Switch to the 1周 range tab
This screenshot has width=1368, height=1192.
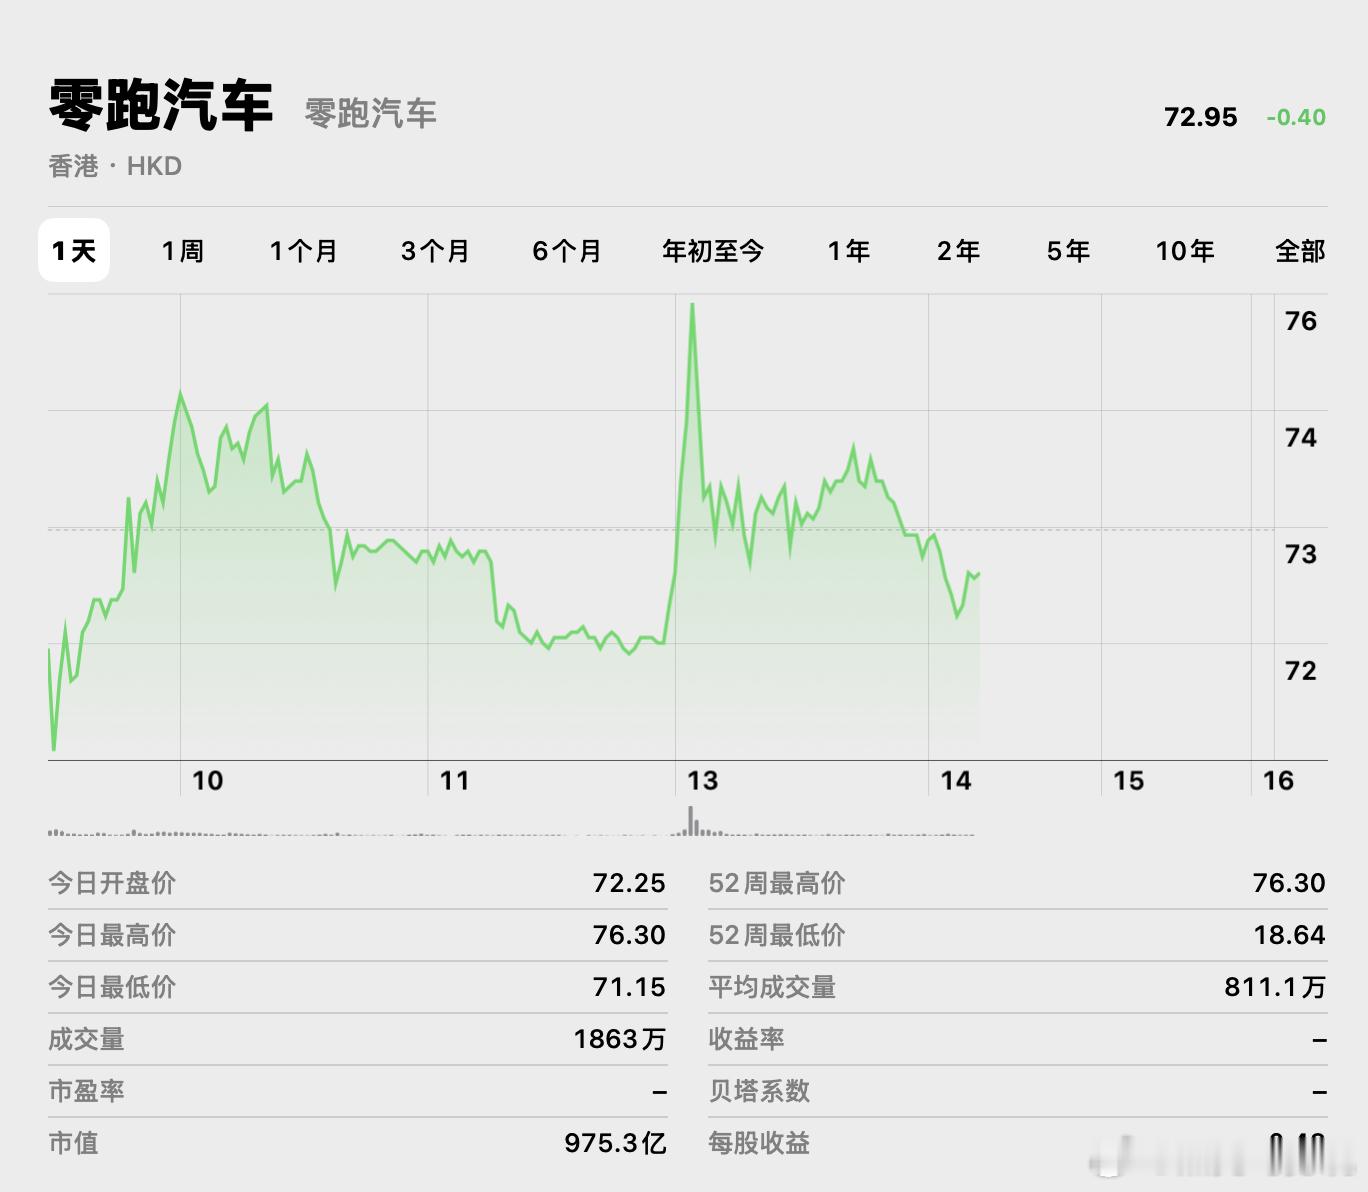183,251
